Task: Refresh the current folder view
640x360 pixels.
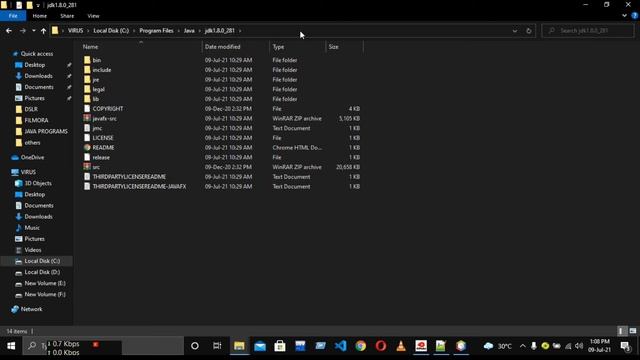Action: click(529, 31)
